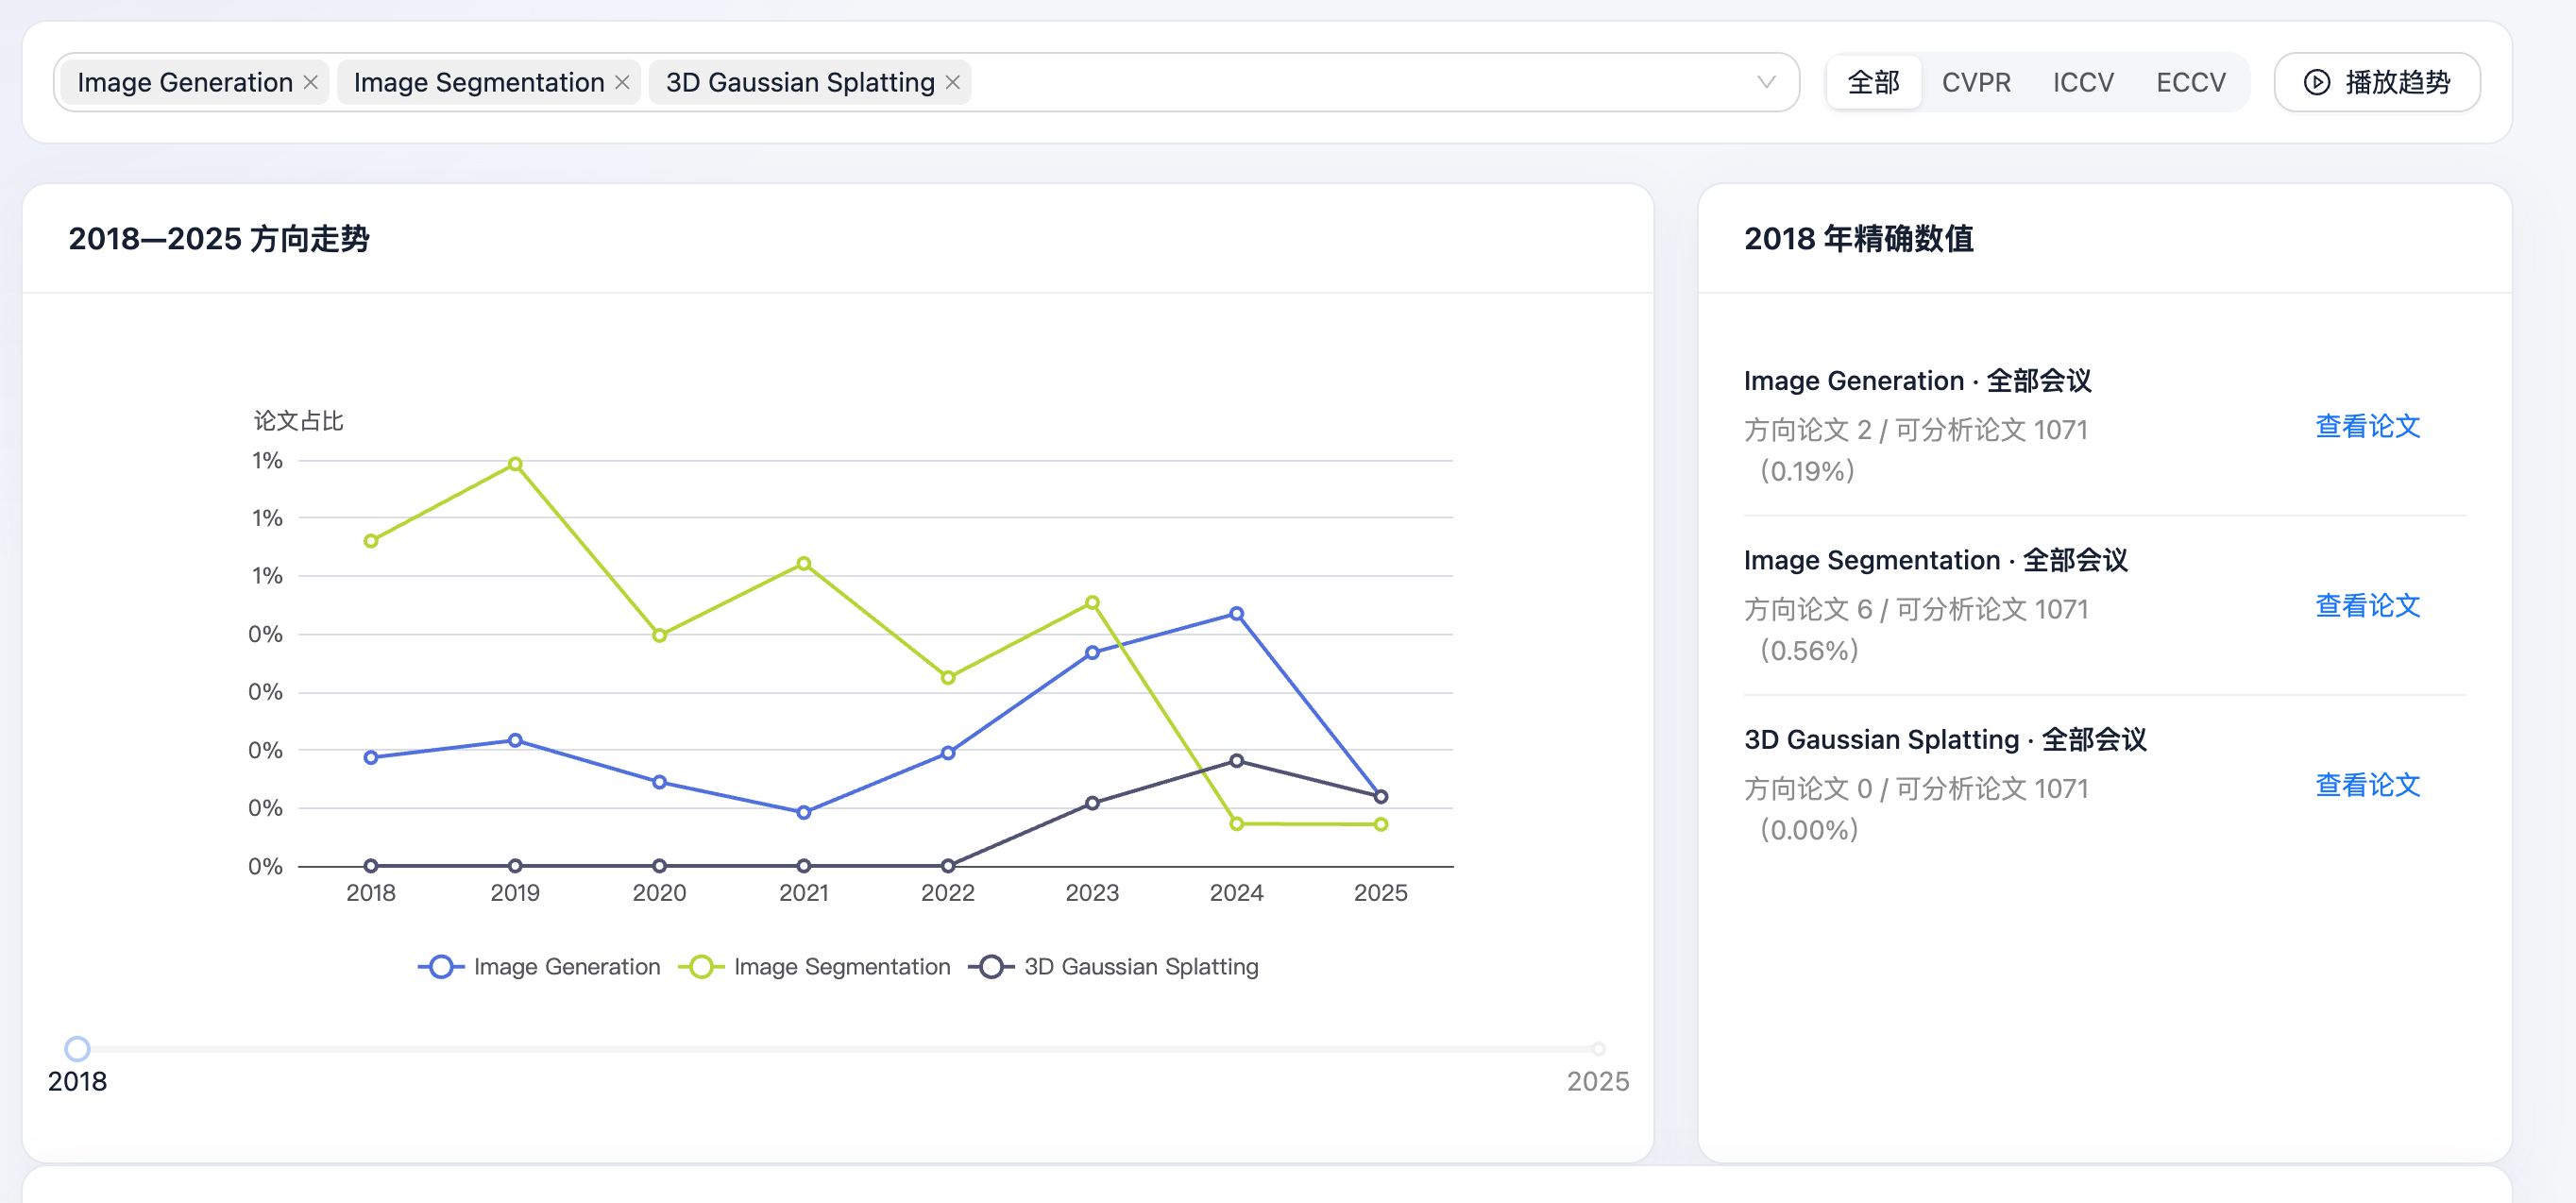Image resolution: width=2576 pixels, height=1203 pixels.
Task: Open 查看论文 for 3D Gaussian Splatting
Action: (2367, 785)
